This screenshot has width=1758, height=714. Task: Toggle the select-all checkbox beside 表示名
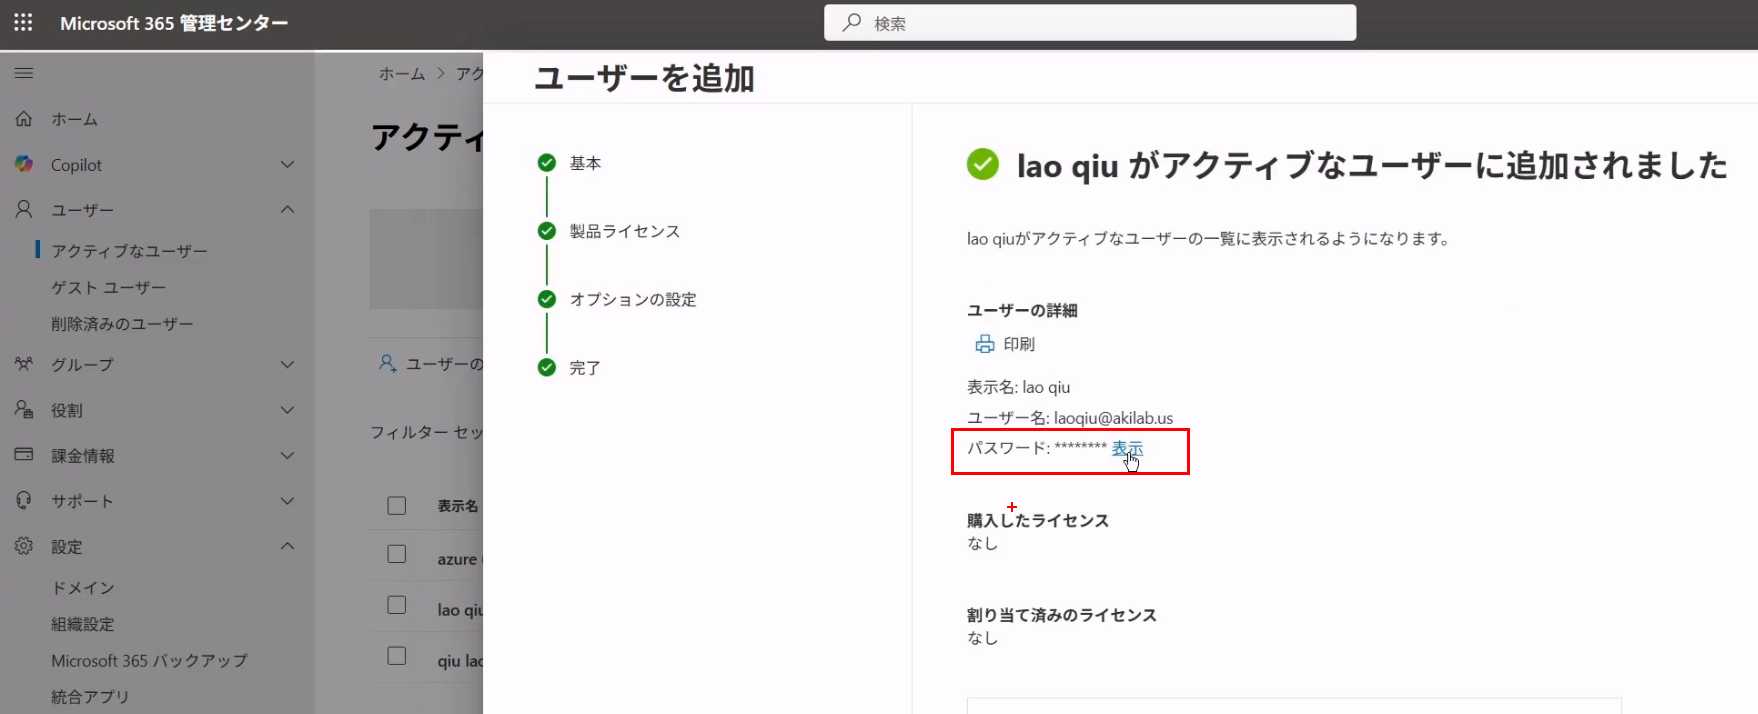coord(397,506)
